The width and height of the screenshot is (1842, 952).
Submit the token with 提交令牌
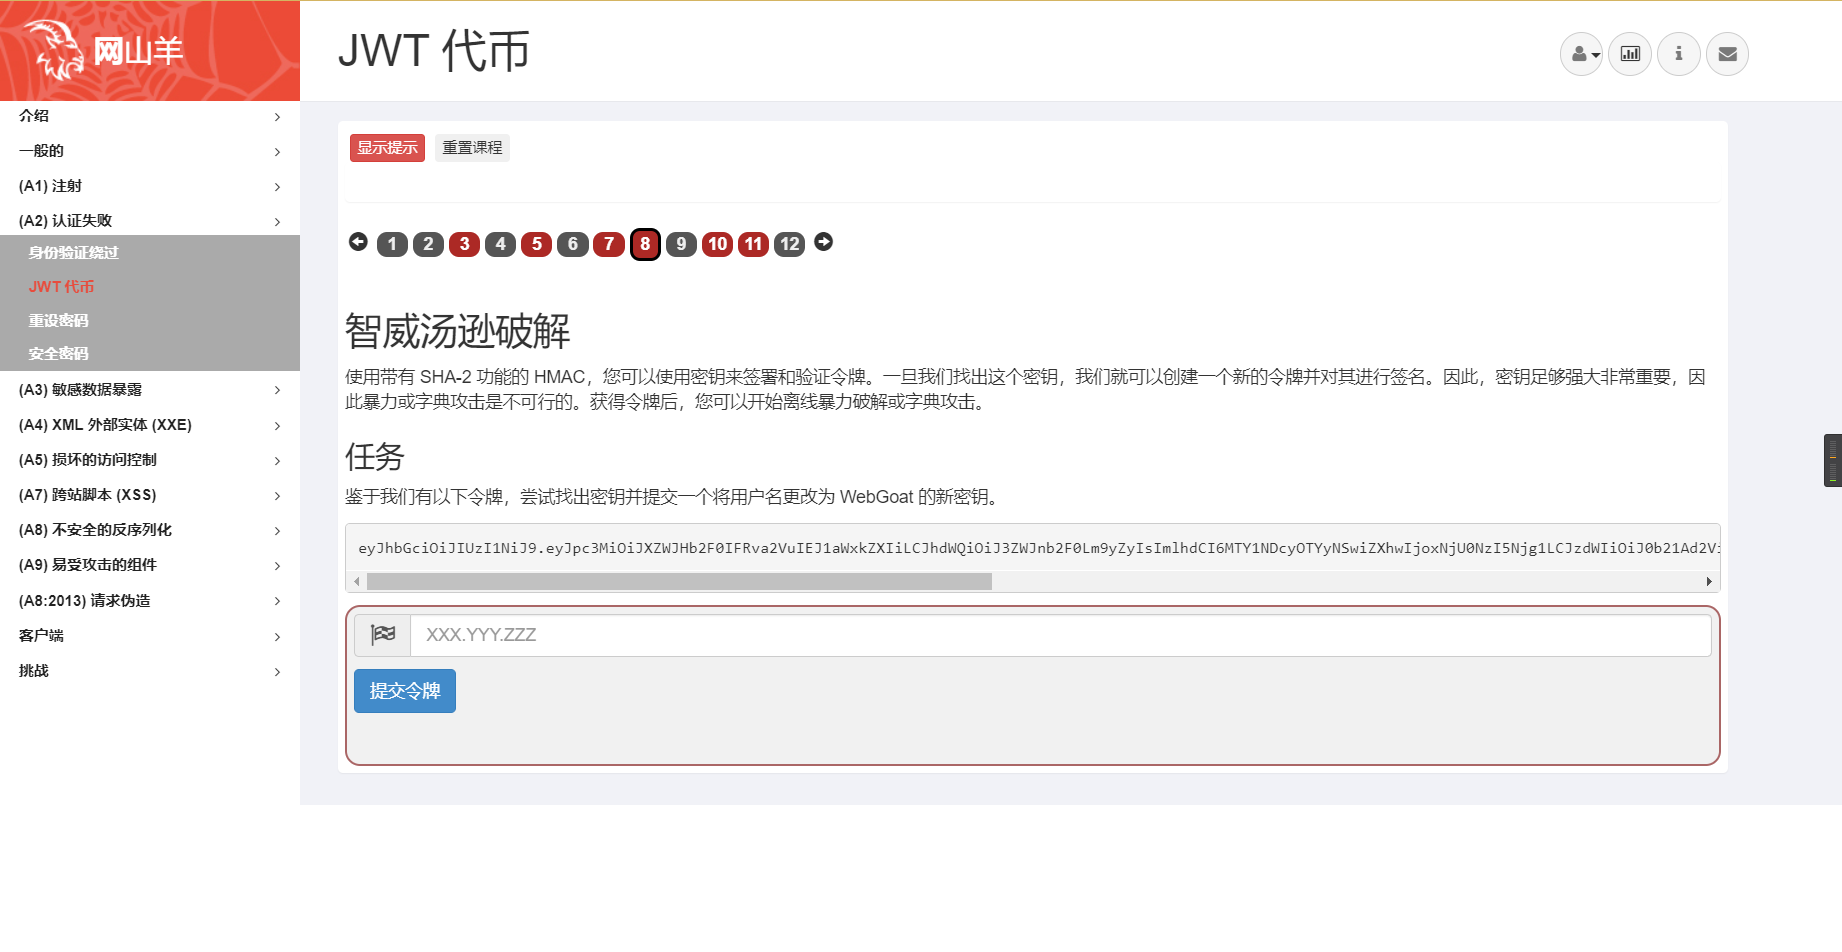coord(405,691)
